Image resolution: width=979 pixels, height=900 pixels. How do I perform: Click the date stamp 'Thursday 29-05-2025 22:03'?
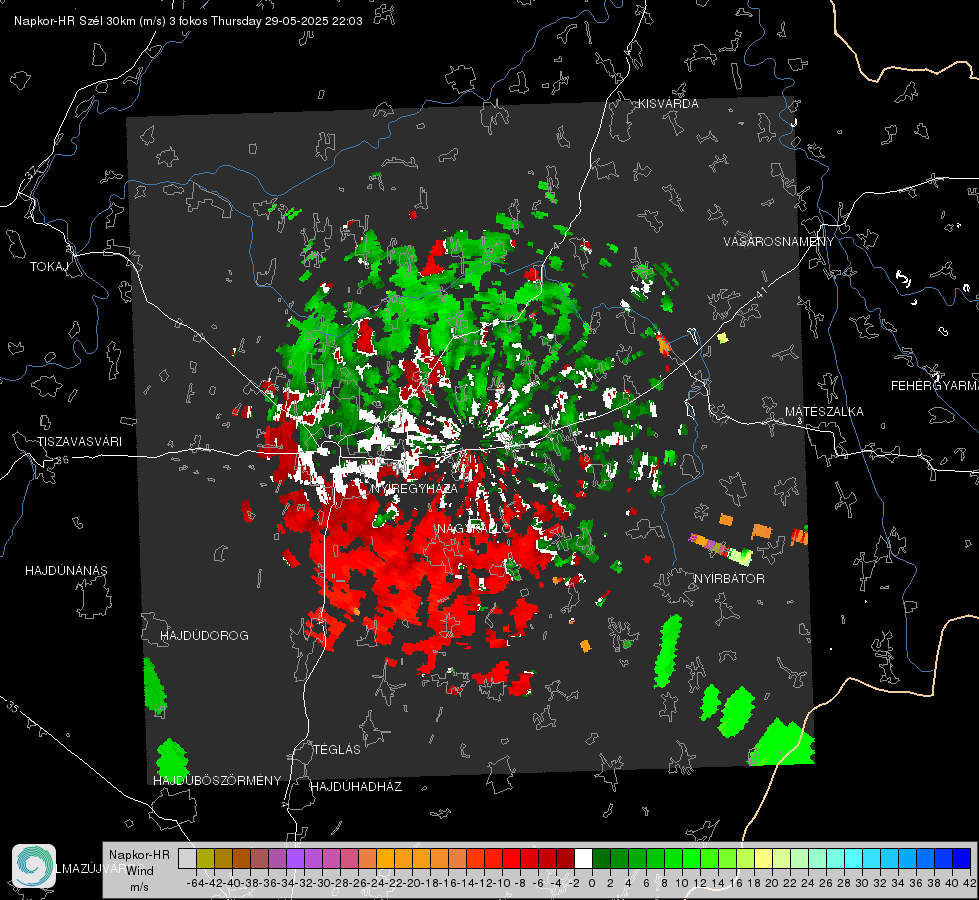[287, 21]
